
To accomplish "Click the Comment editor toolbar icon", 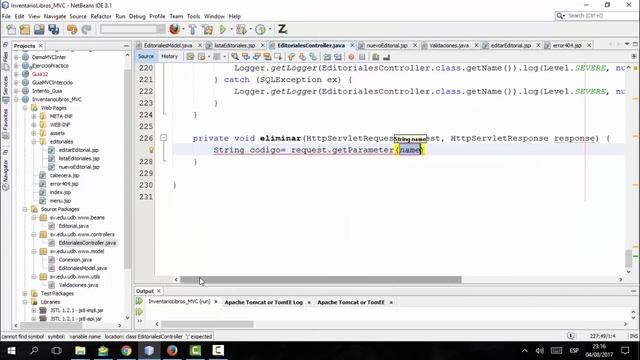I will click(376, 57).
